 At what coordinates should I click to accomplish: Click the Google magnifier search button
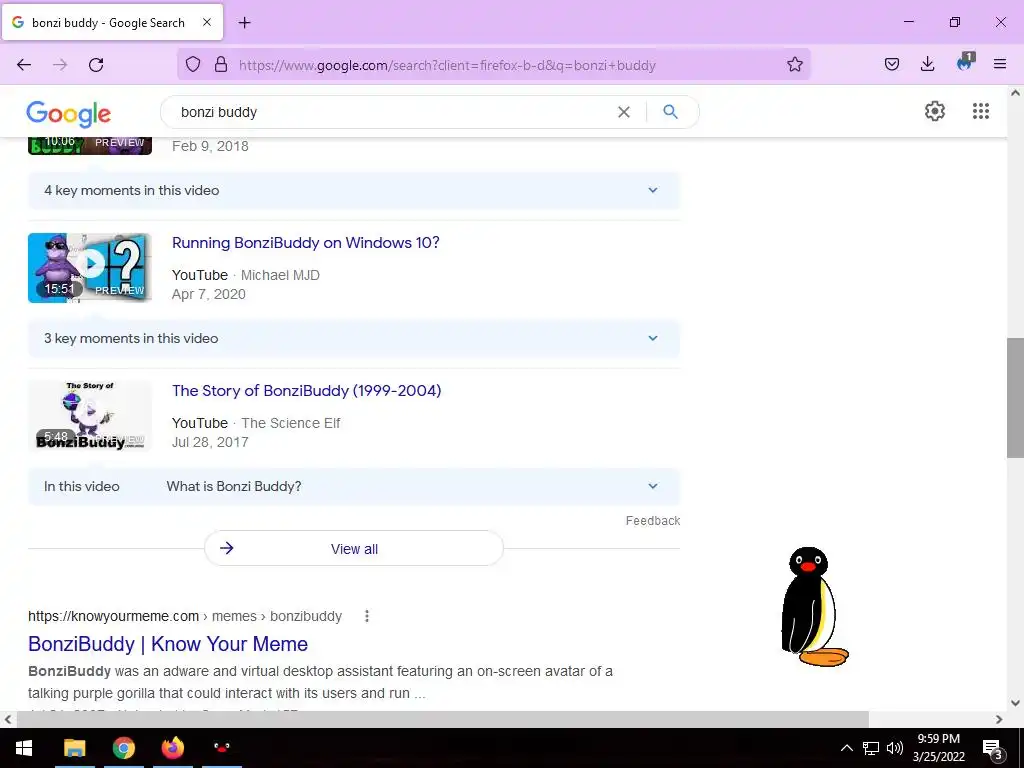(670, 112)
